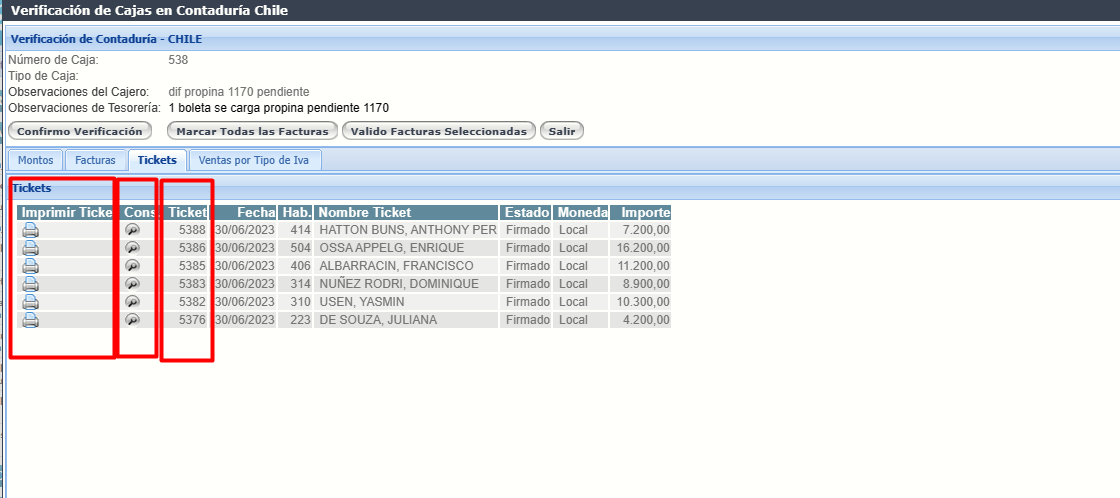This screenshot has height=498, width=1120.
Task: Click date 30/06/2023 of ticket 5385
Action: tap(244, 266)
